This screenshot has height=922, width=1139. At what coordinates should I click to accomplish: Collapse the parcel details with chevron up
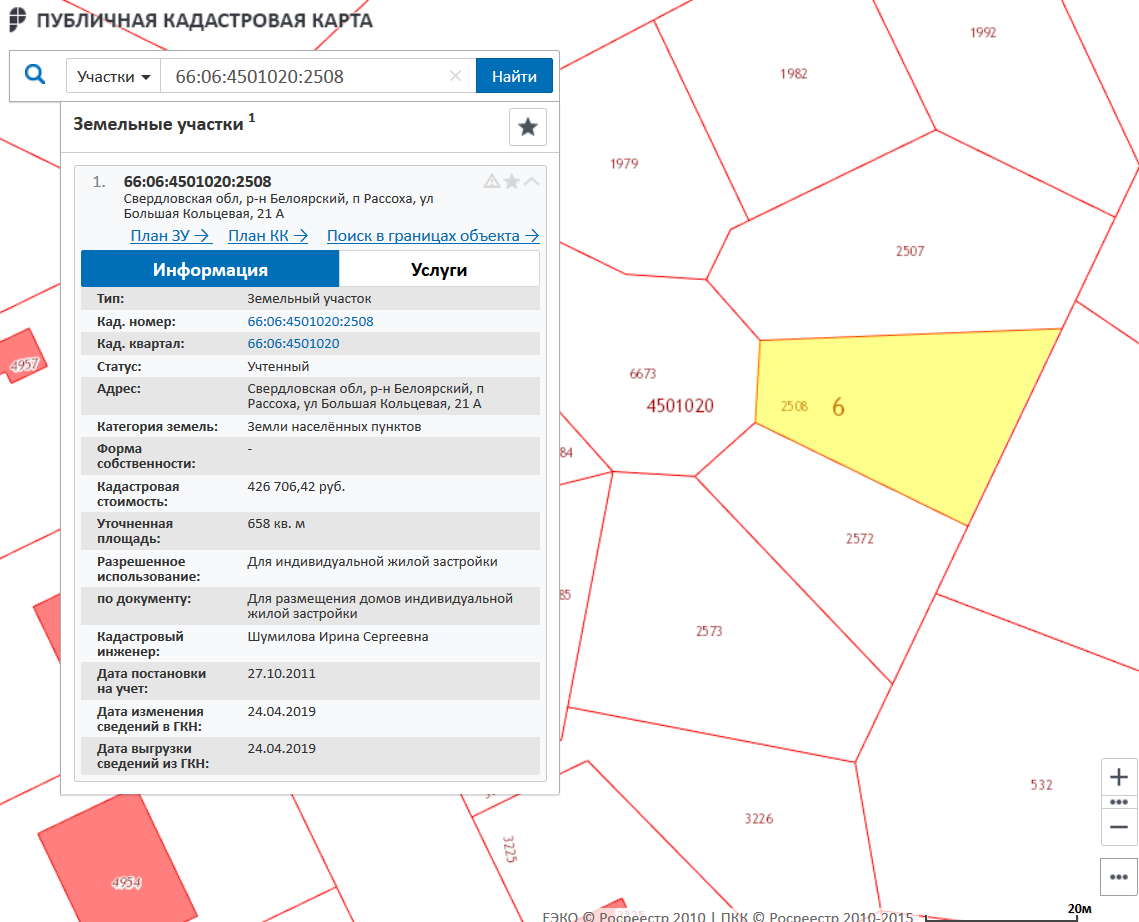point(532,181)
